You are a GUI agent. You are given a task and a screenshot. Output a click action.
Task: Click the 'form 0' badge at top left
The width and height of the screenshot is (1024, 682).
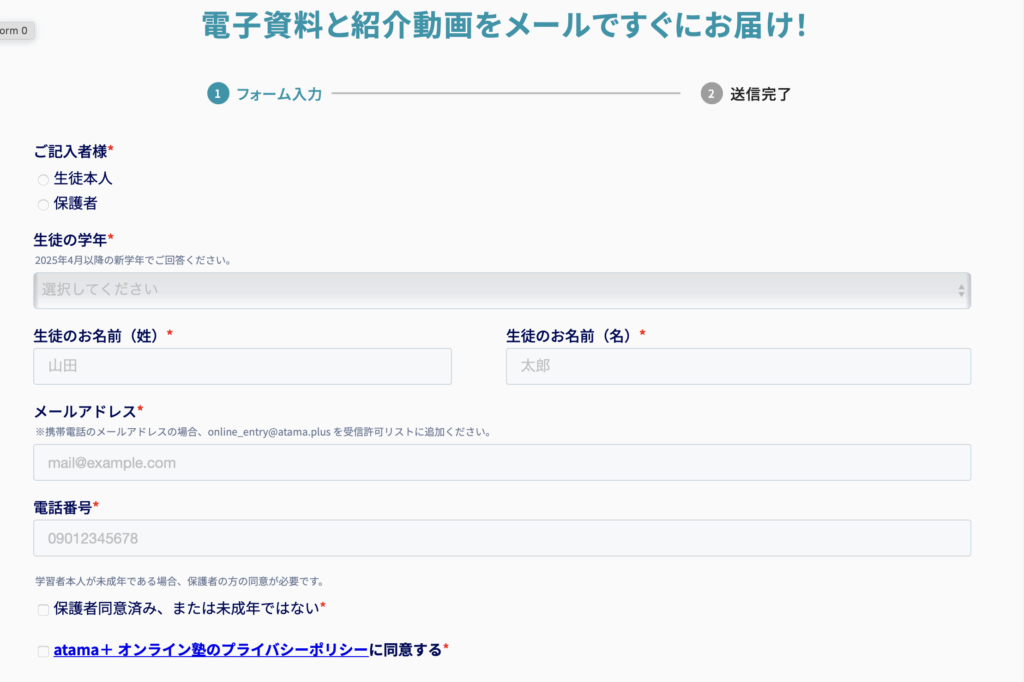pyautogui.click(x=14, y=31)
